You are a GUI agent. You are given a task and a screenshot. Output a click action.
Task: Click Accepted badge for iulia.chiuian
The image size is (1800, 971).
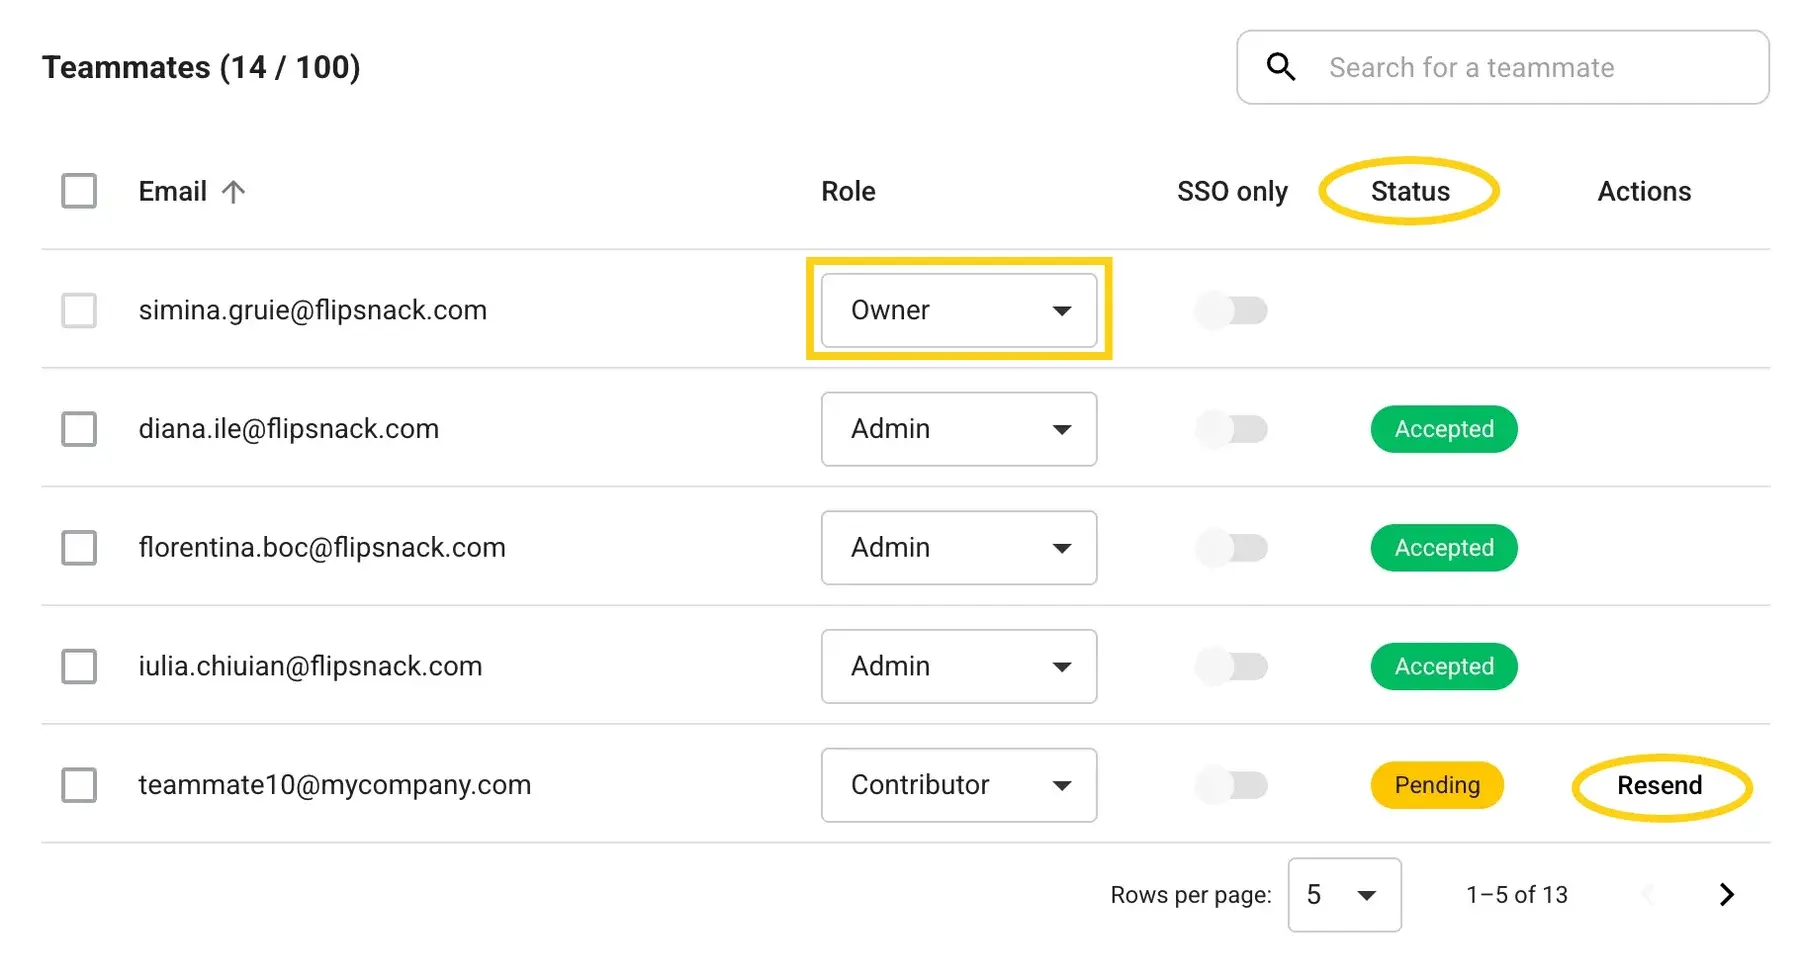(x=1444, y=666)
